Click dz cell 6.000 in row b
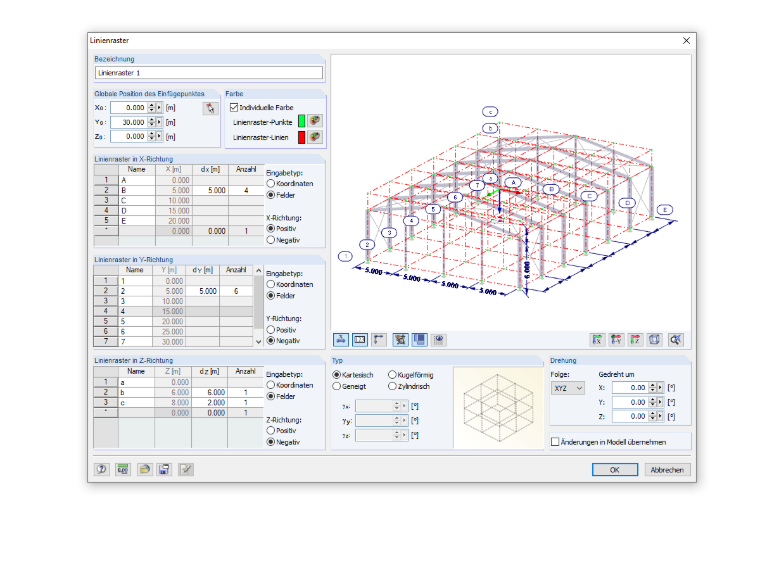The image size is (760, 570). pos(209,392)
